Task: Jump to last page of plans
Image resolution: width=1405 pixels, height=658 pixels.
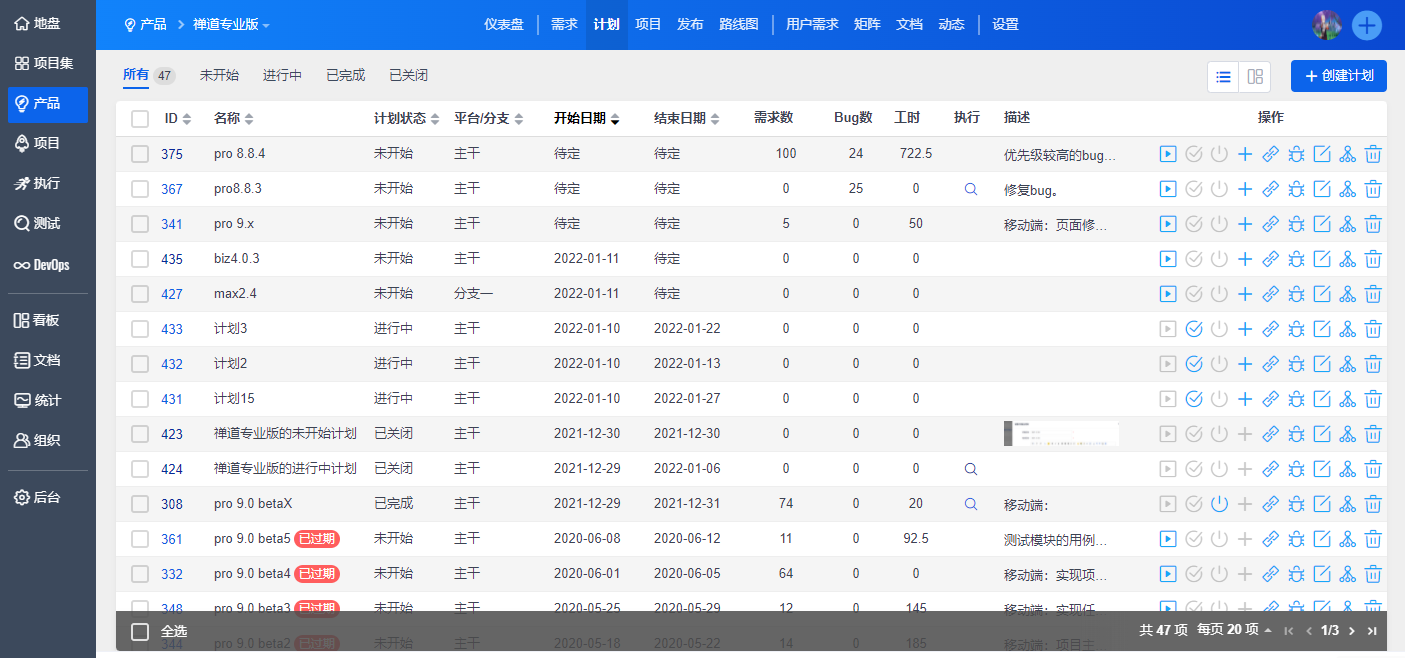Action: [x=1372, y=631]
